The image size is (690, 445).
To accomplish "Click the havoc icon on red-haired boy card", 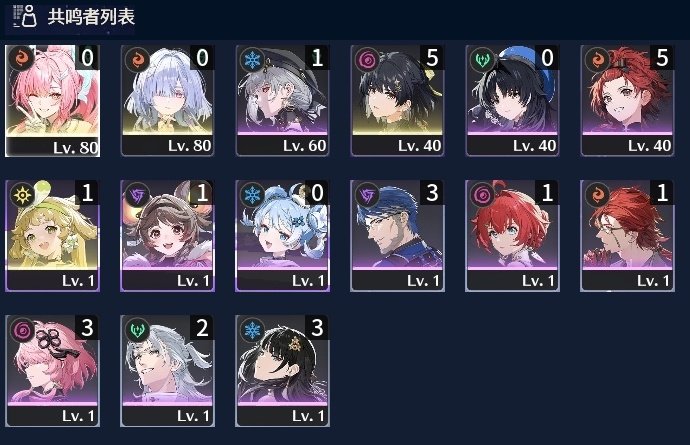I will (482, 195).
